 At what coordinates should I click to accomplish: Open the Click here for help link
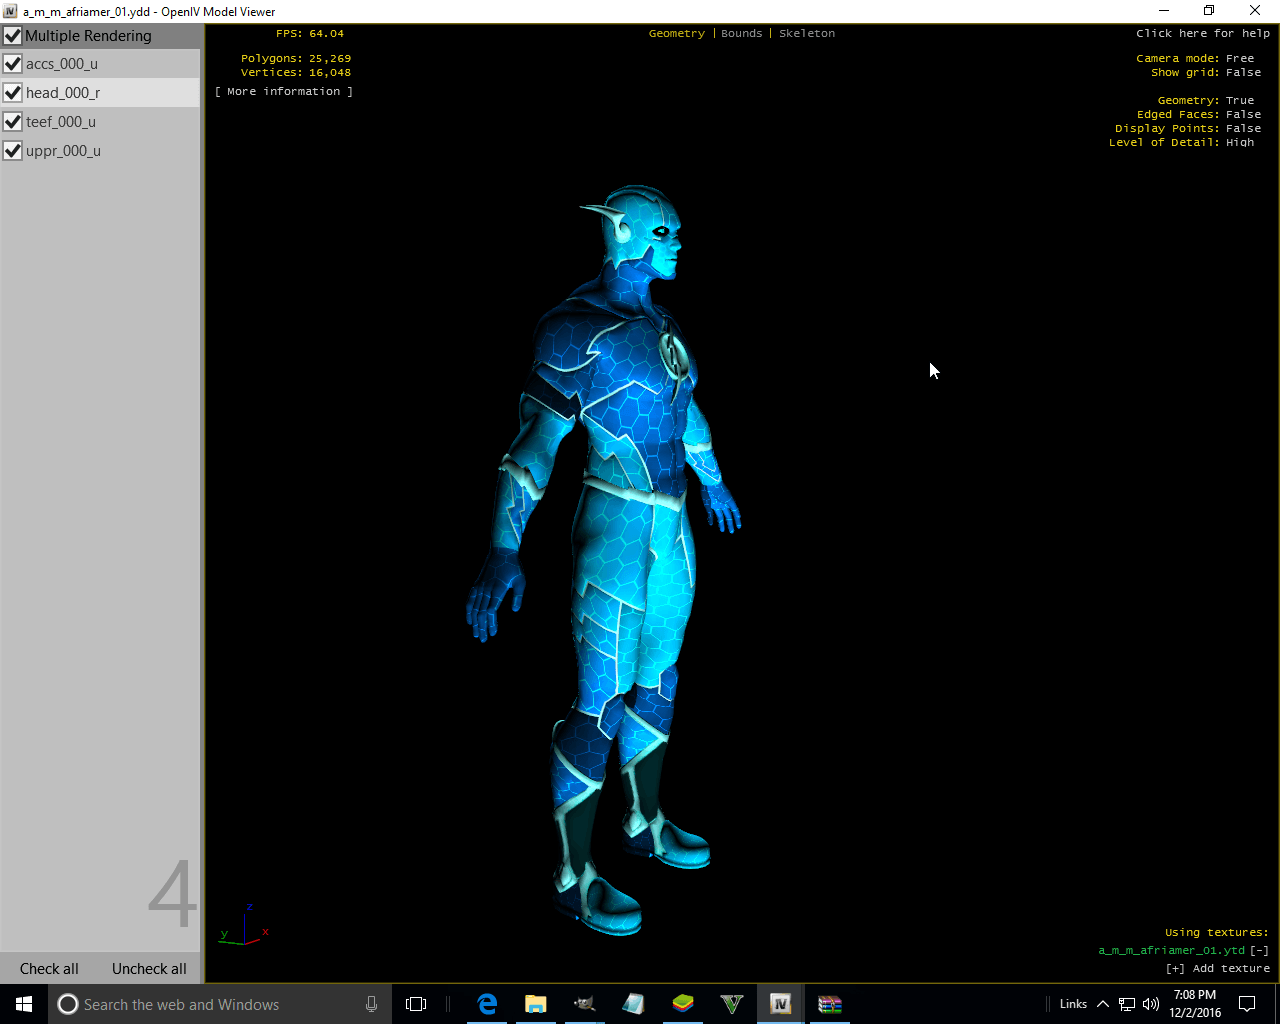pyautogui.click(x=1203, y=33)
